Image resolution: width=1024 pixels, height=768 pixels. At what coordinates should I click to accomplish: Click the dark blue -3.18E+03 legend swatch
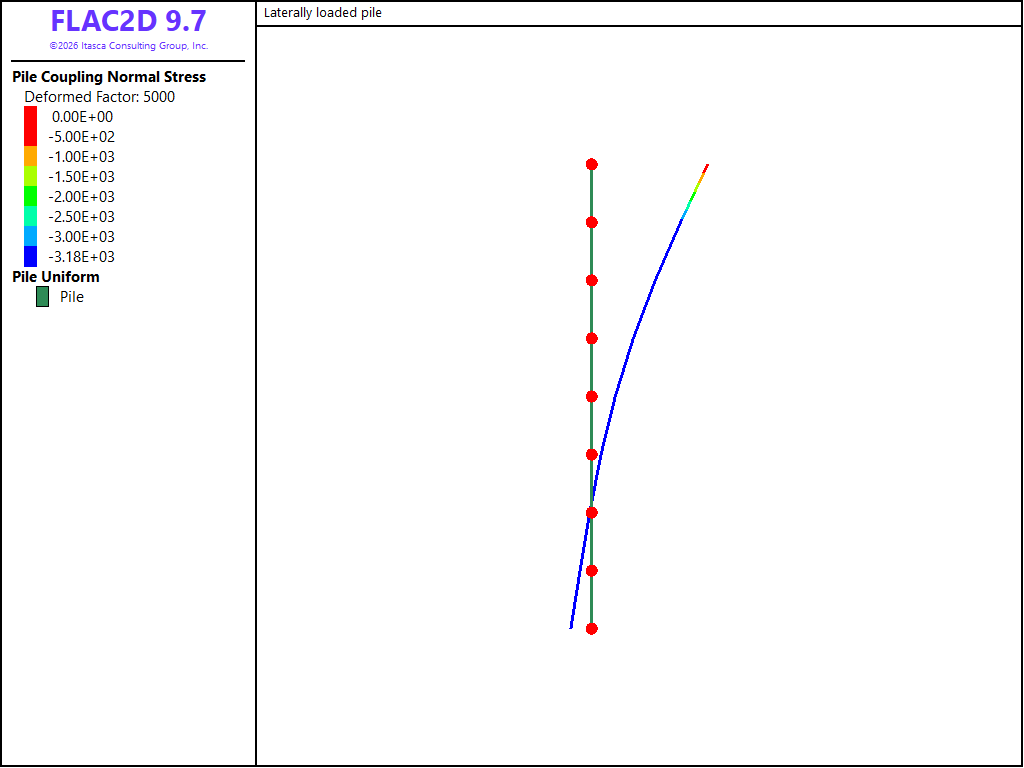[x=31, y=256]
